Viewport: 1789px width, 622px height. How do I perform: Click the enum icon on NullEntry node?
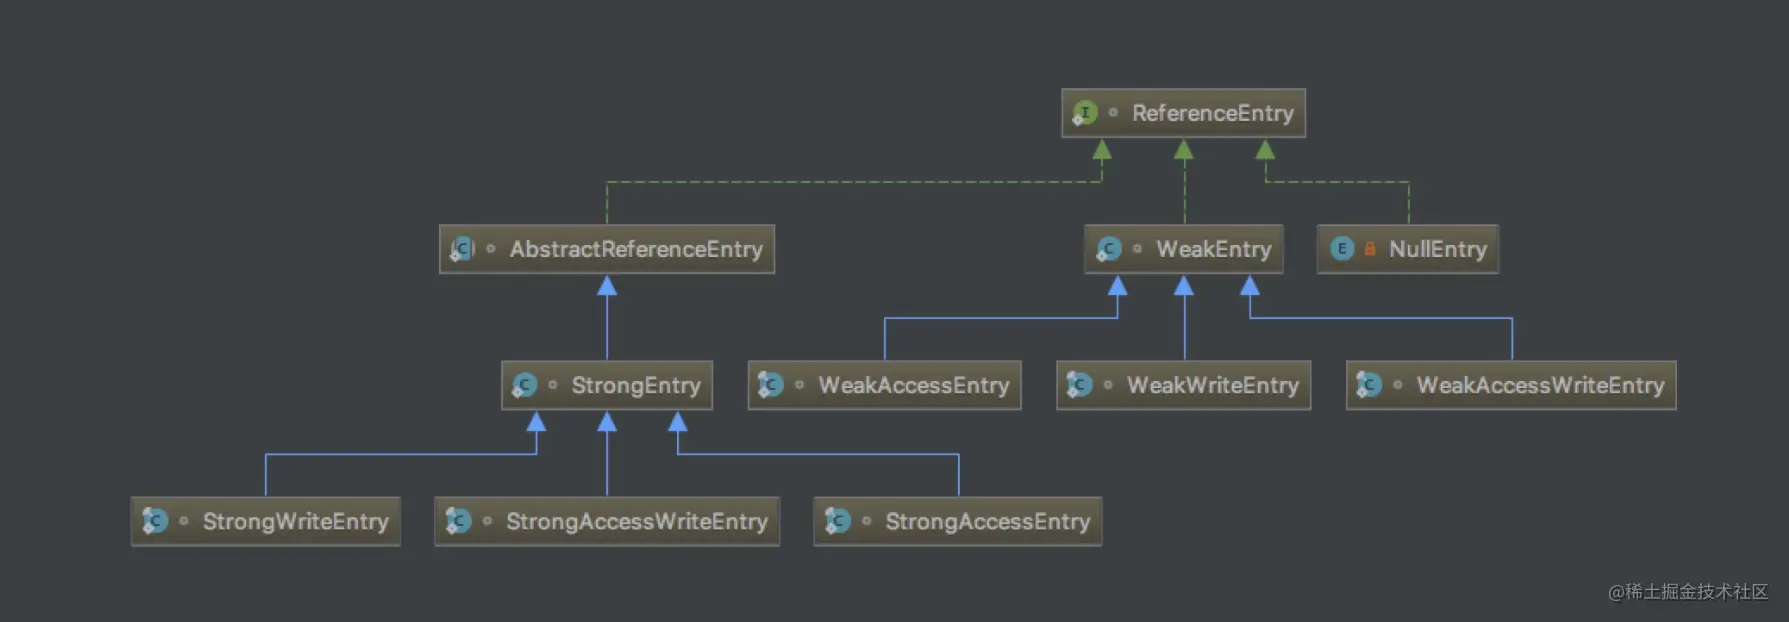coord(1342,249)
